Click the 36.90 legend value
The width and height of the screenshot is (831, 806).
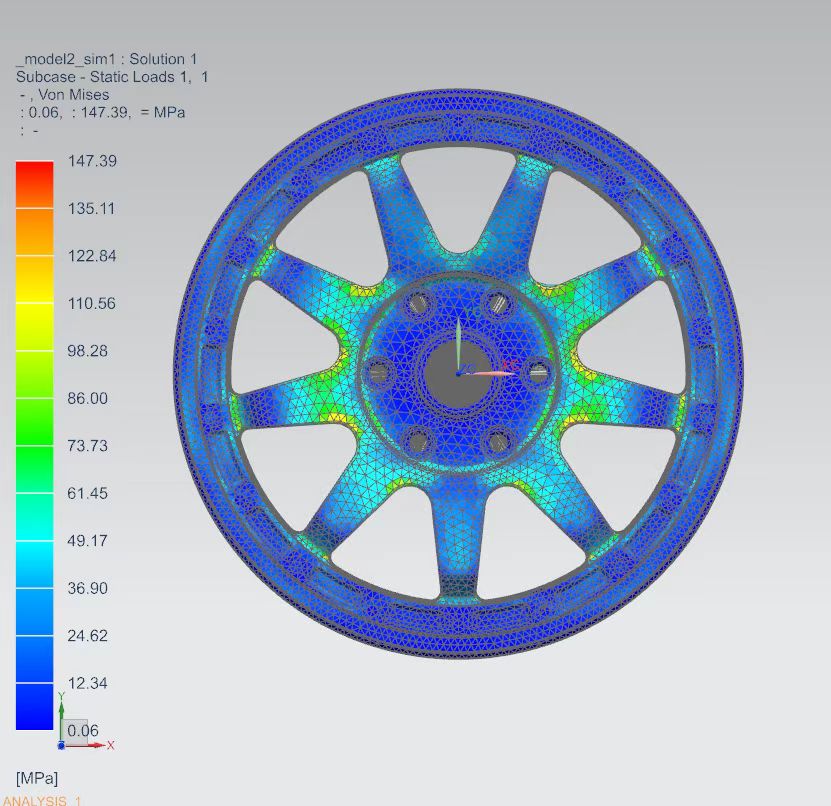coord(87,588)
